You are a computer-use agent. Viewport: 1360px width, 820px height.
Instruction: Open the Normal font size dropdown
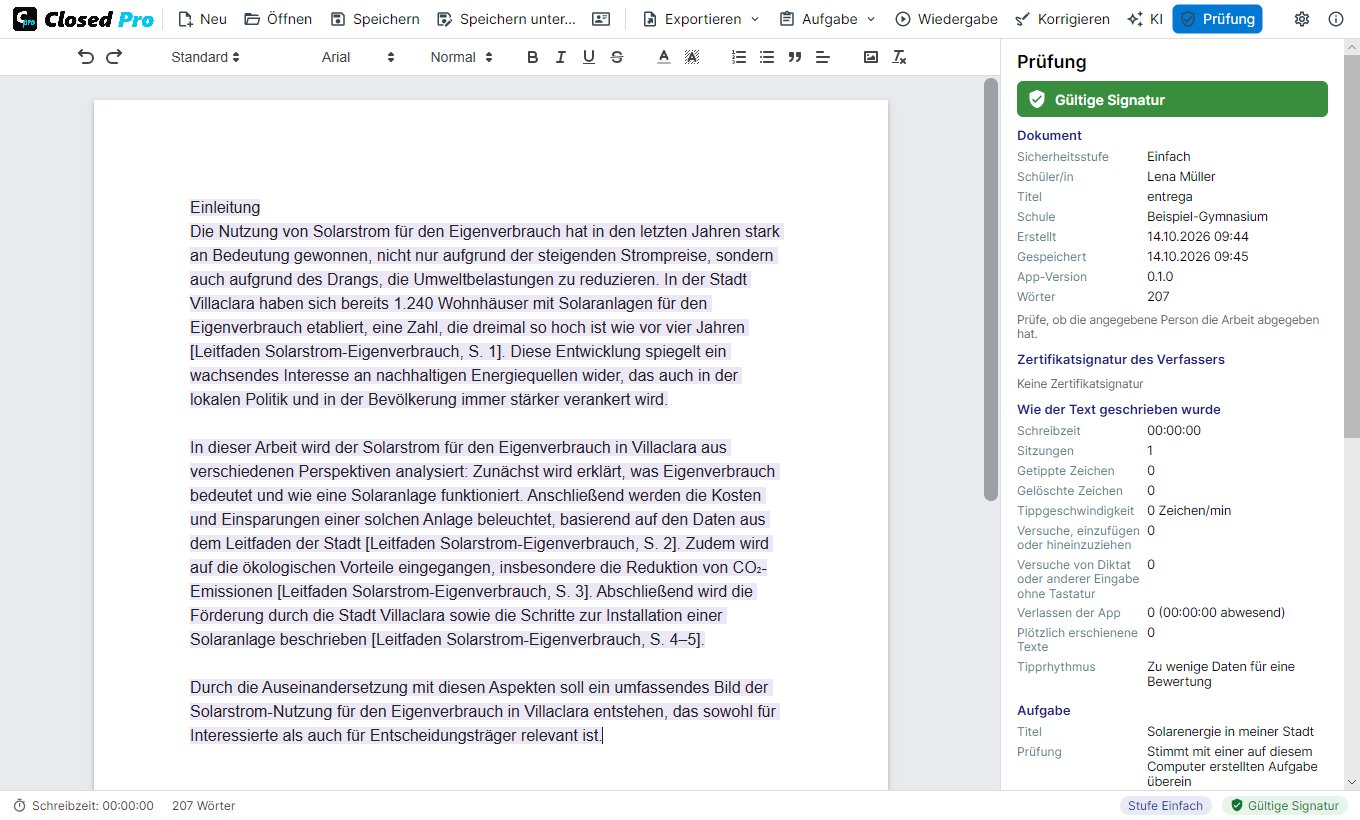click(x=462, y=57)
